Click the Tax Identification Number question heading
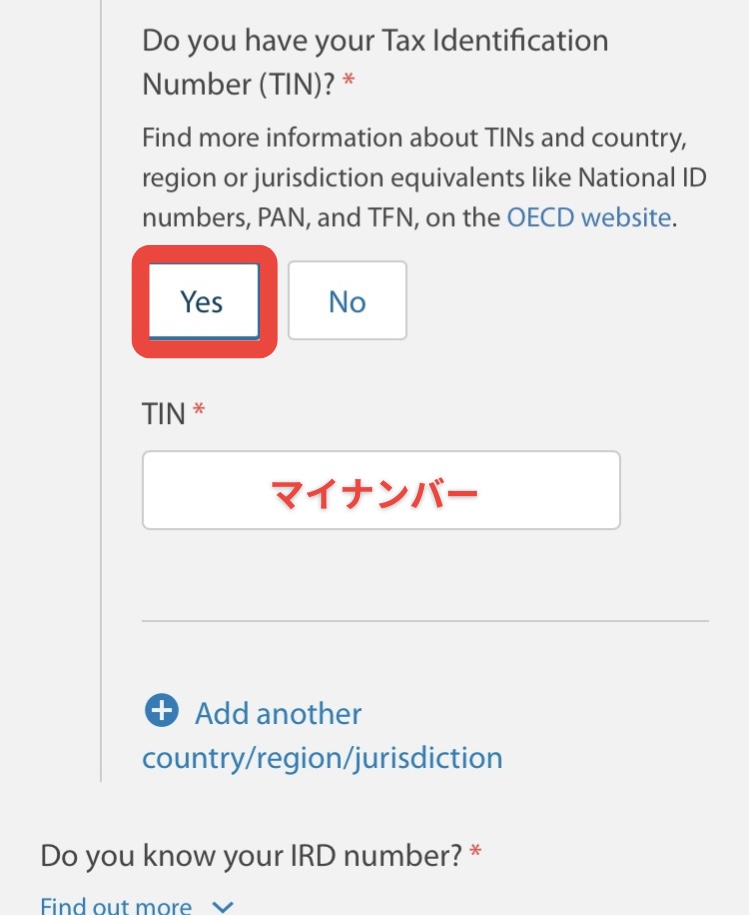Image resolution: width=750 pixels, height=915 pixels. [x=375, y=42]
